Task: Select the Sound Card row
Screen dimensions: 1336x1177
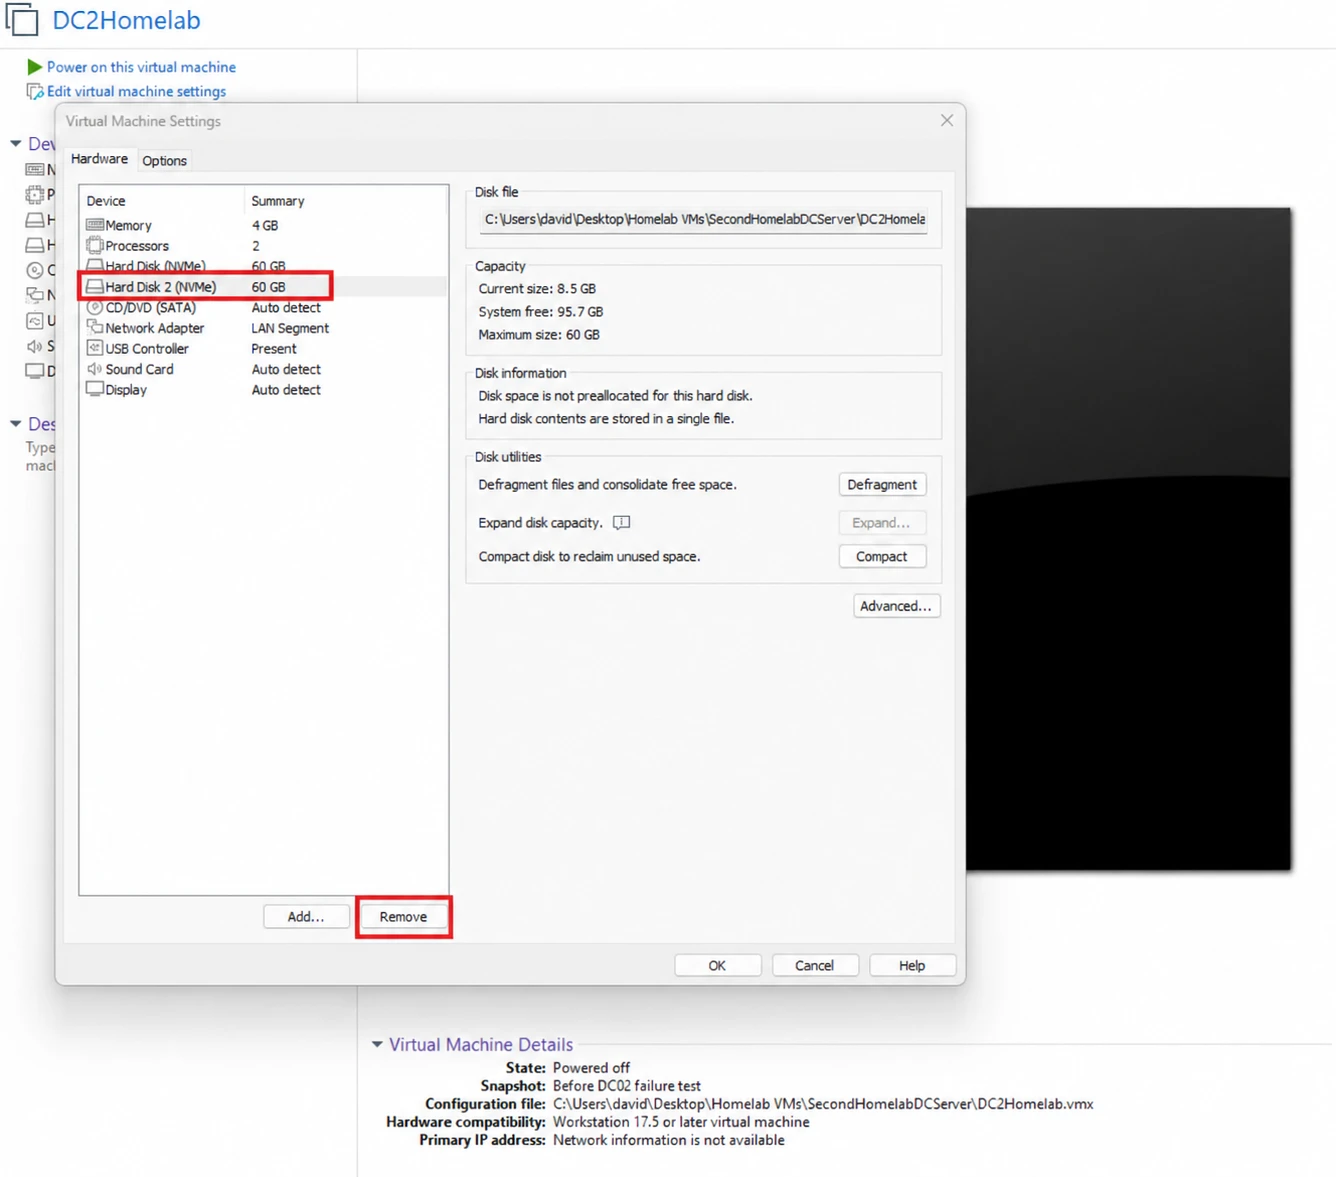Action: 263,369
